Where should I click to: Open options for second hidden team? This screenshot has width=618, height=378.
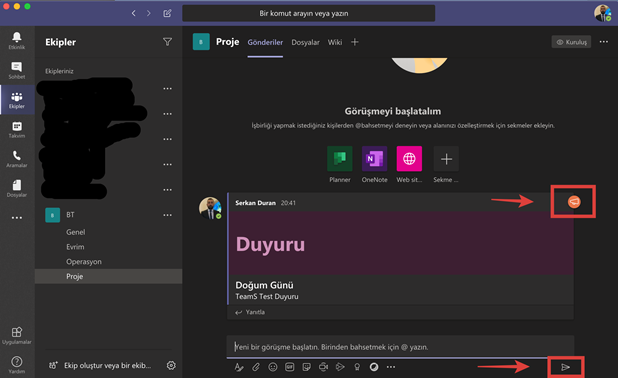168,114
